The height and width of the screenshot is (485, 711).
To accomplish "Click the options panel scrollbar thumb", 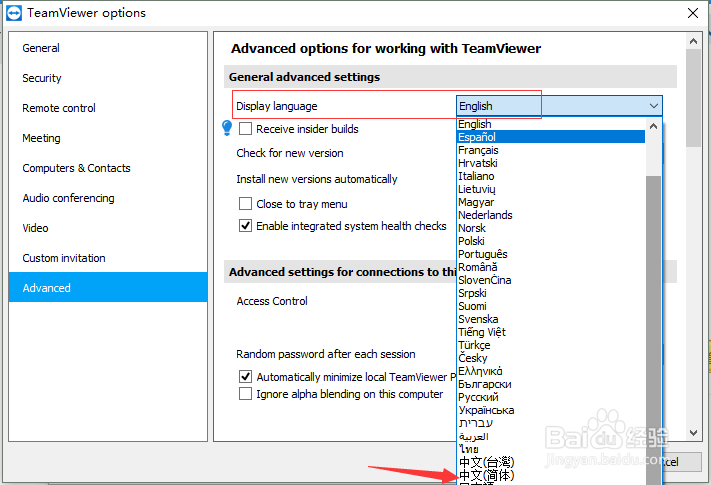I will click(693, 98).
